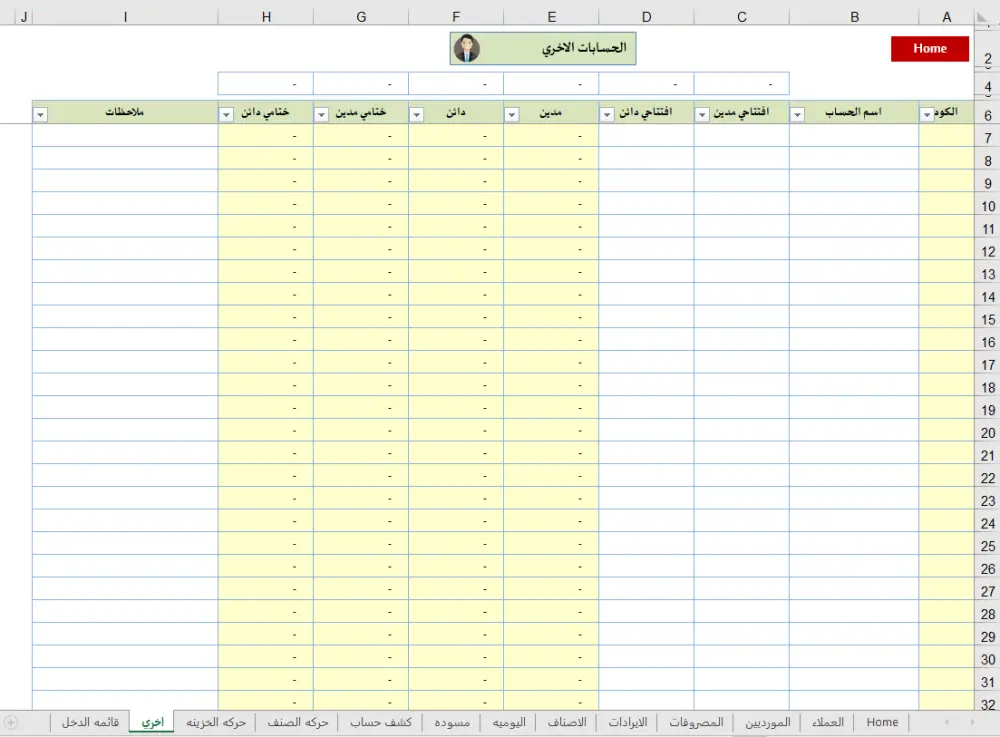Viewport: 1000px width, 737px height.
Task: Select row 7 header
Action: tap(987, 138)
